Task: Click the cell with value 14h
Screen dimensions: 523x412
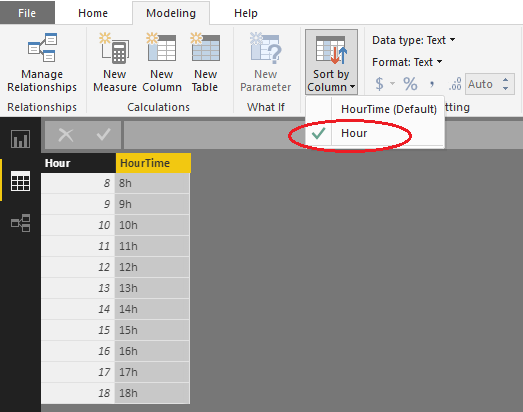Action: [152, 309]
